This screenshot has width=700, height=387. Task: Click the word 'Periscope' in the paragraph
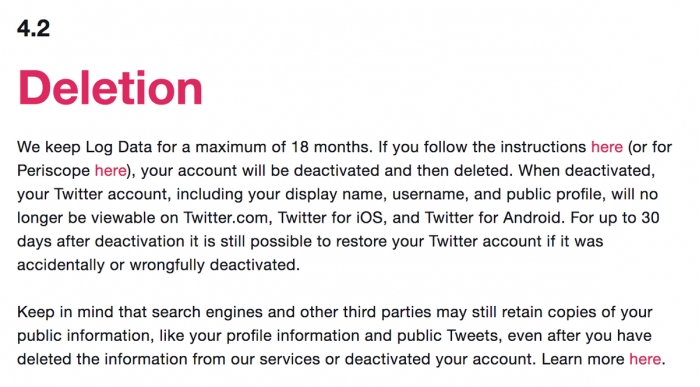click(x=54, y=171)
